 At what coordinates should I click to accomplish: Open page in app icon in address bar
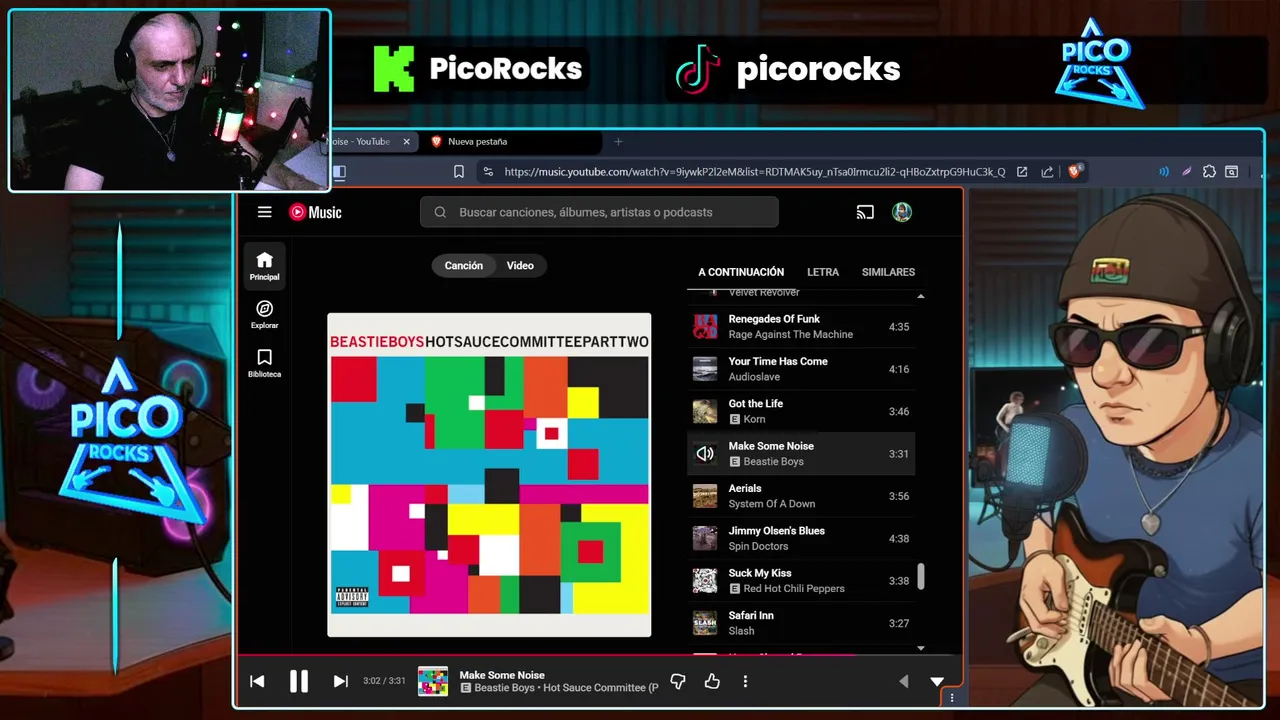1022,171
